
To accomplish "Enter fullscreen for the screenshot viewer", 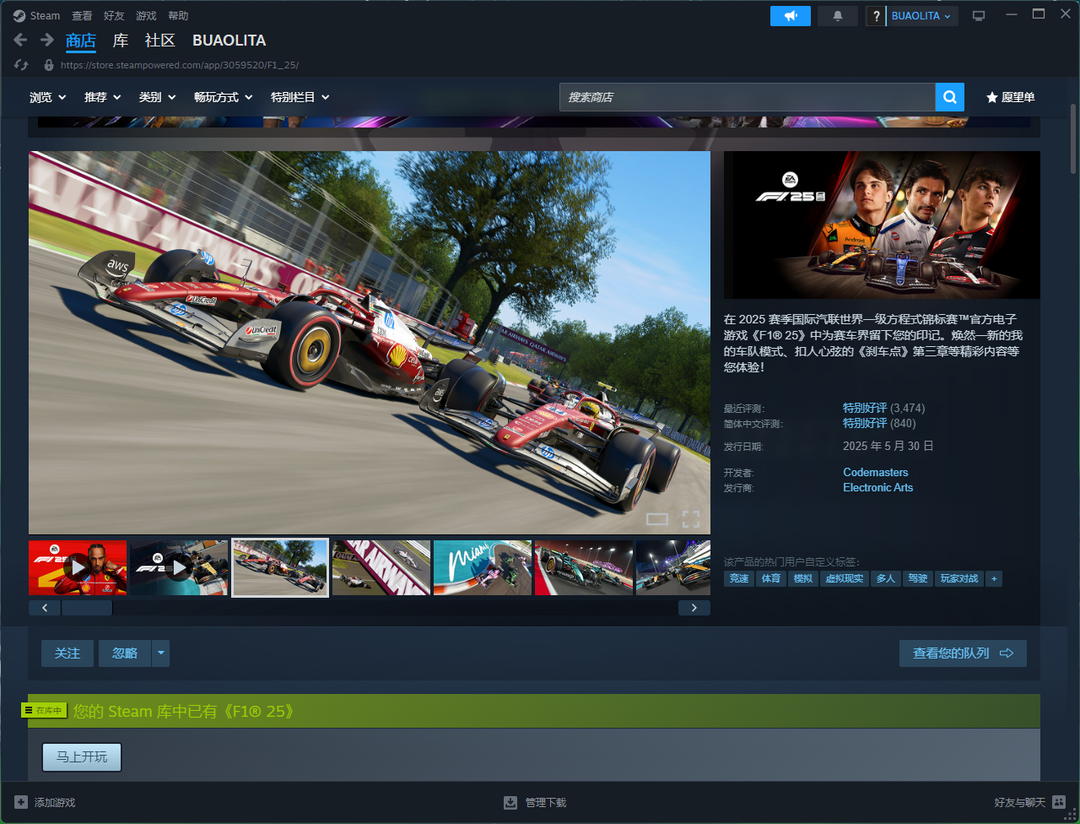I will pyautogui.click(x=690, y=518).
